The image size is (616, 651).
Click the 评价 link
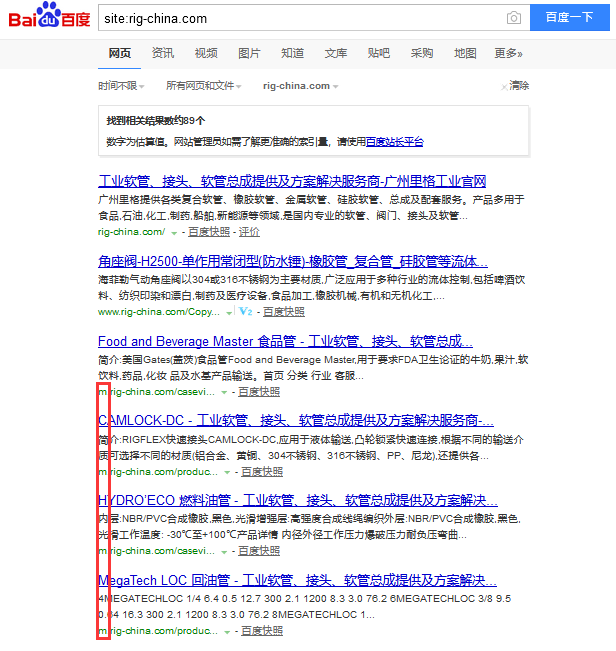[x=249, y=232]
